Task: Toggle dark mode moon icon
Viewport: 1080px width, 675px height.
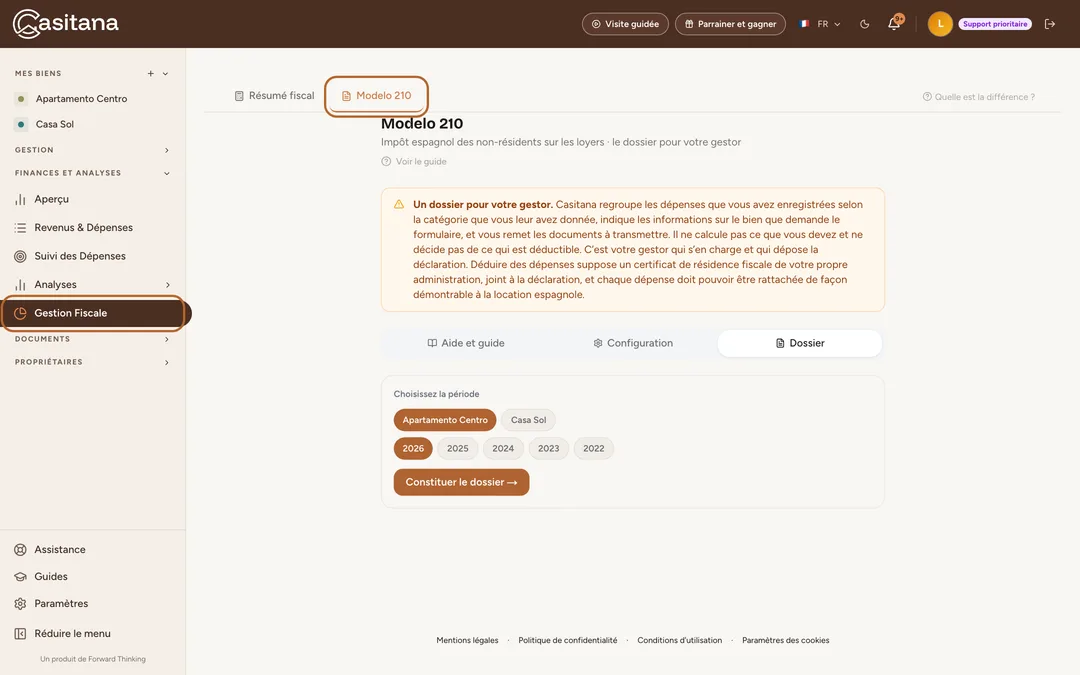Action: point(864,24)
